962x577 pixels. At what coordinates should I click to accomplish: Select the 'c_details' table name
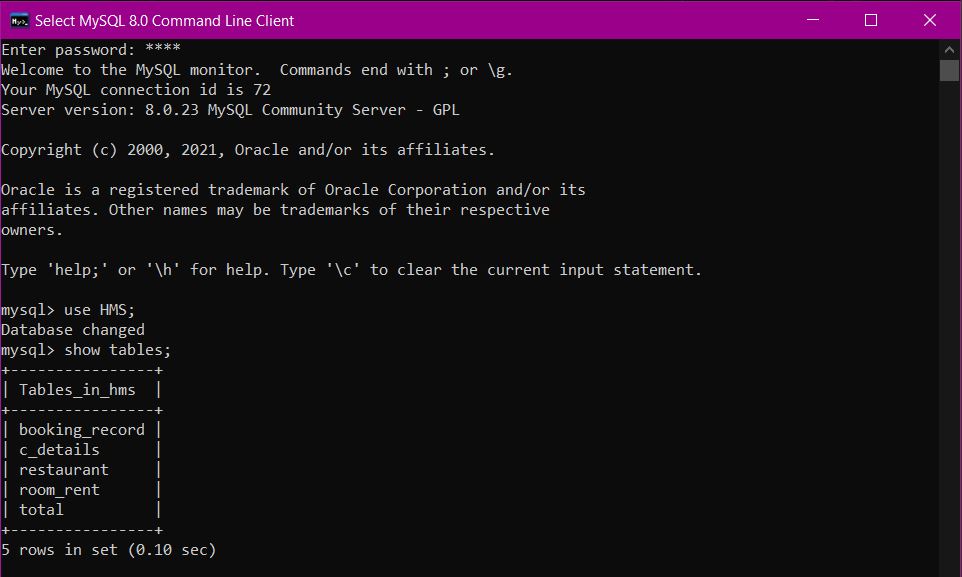click(x=58, y=449)
